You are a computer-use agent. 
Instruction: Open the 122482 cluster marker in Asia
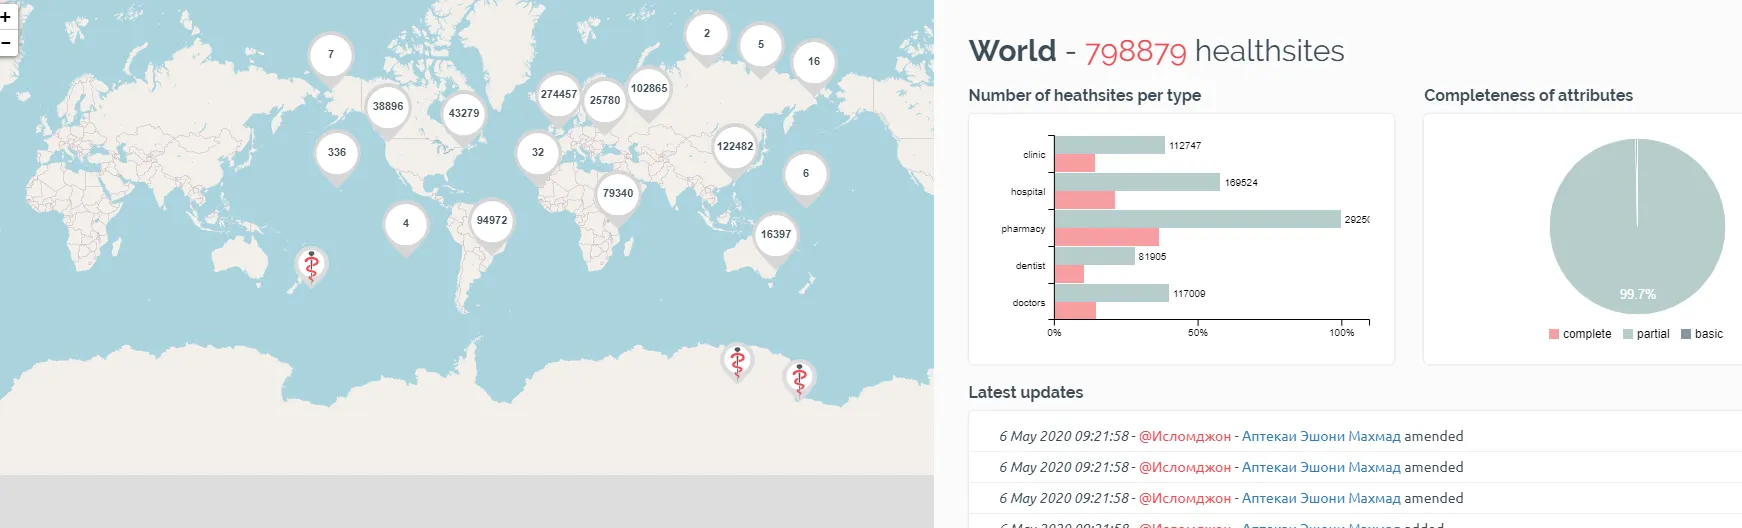(x=735, y=147)
